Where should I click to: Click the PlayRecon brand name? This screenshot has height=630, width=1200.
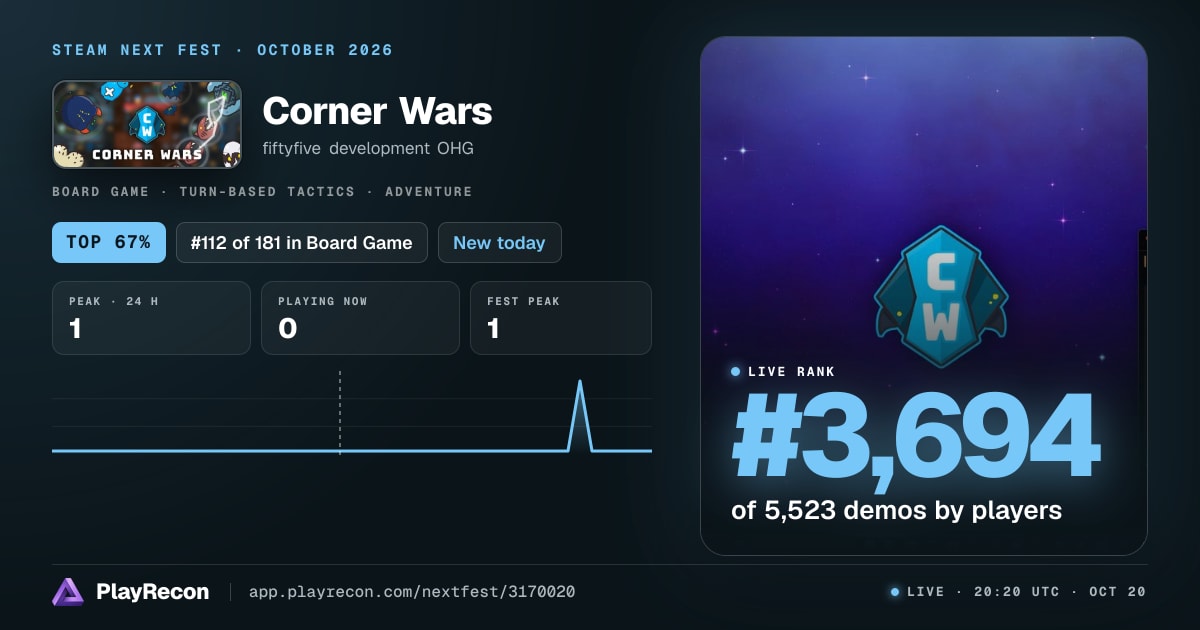[153, 592]
